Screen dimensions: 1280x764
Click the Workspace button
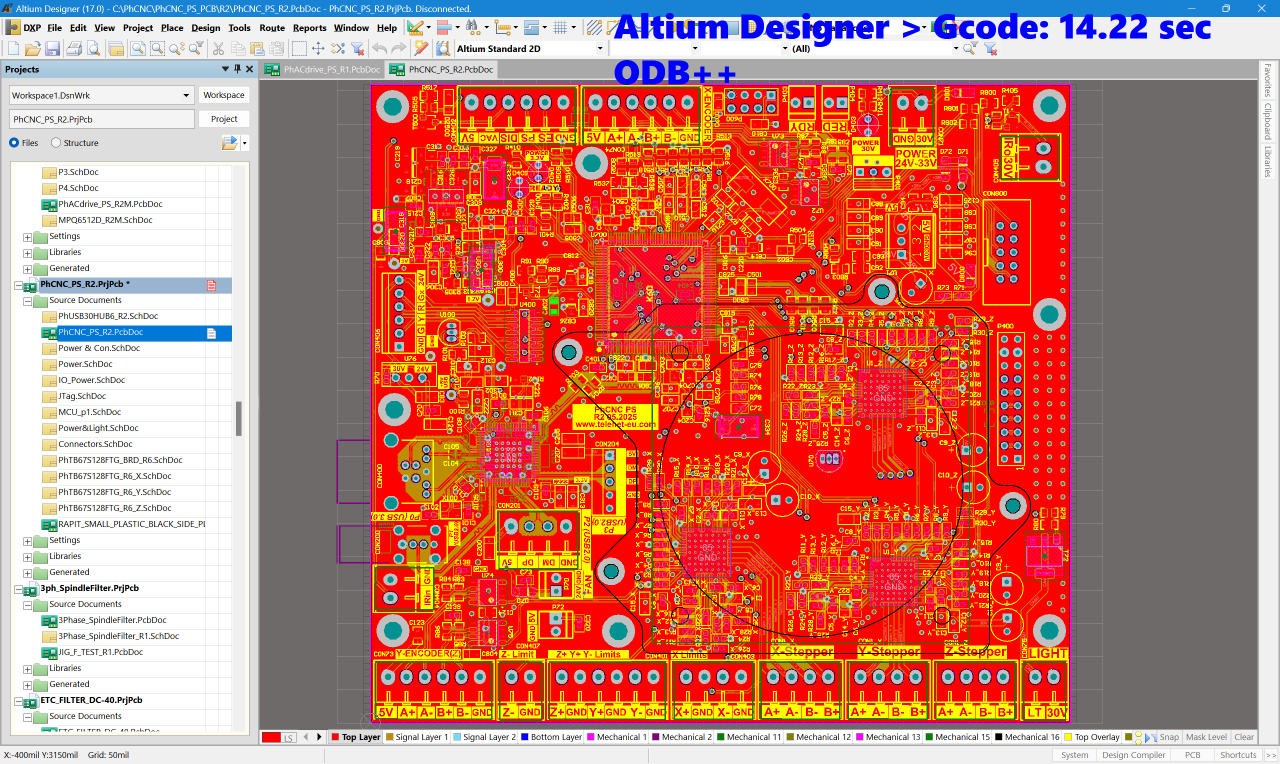tap(223, 95)
